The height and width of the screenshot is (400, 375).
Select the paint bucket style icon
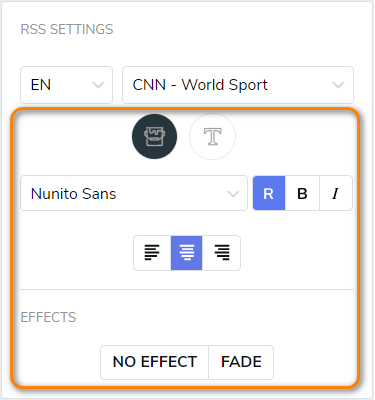pos(154,136)
